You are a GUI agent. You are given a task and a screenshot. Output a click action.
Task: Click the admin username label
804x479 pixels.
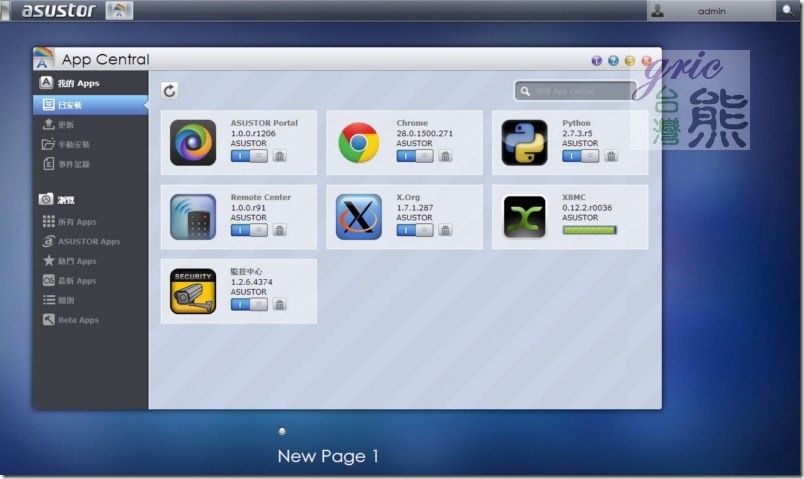[712, 11]
